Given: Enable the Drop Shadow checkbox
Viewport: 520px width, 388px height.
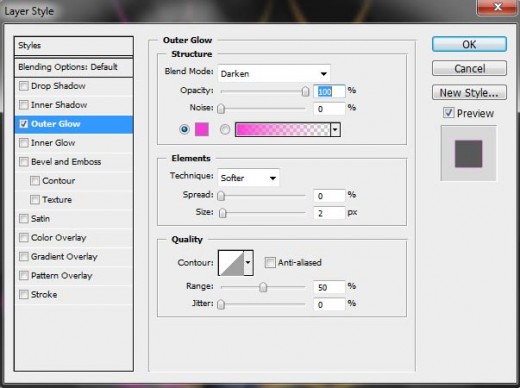Looking at the screenshot, I should (24, 86).
